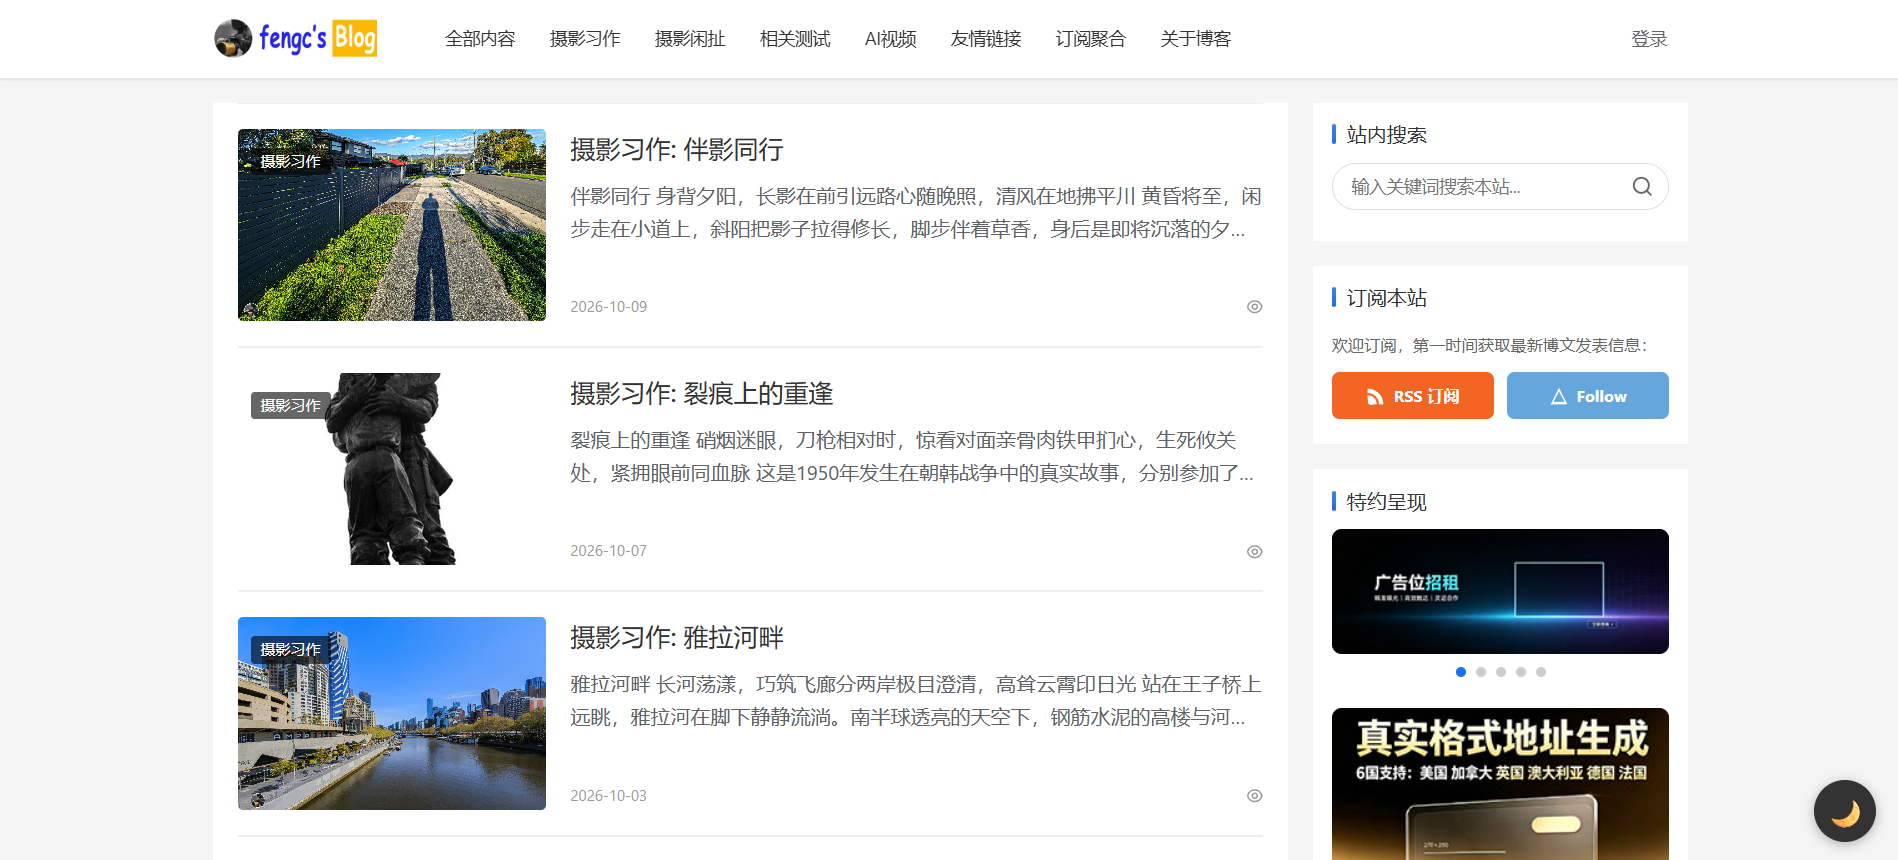This screenshot has width=1898, height=860.
Task: Click the date 2026-10-03
Action: click(609, 796)
